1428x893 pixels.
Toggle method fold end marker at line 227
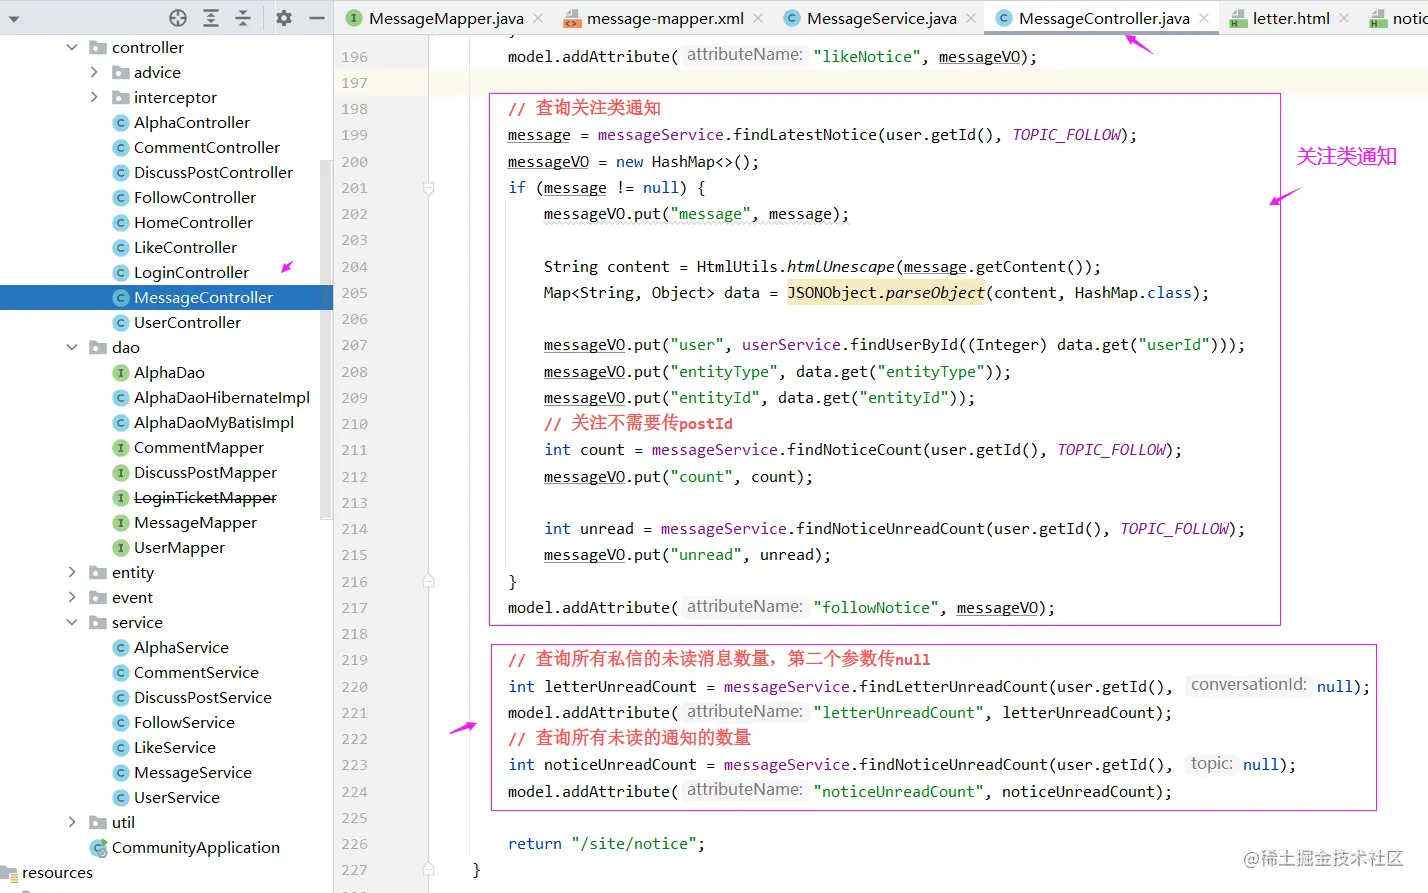(428, 869)
